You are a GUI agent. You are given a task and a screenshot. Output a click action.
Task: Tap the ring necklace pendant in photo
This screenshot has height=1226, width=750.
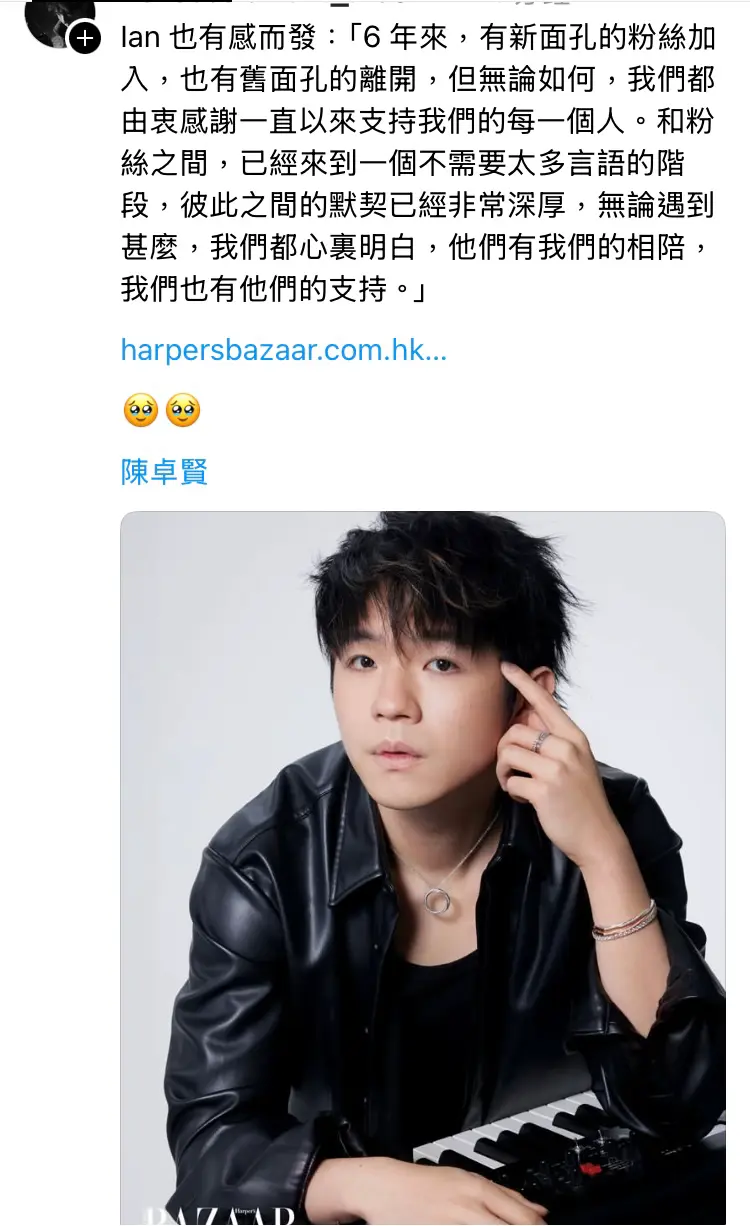[x=437, y=900]
